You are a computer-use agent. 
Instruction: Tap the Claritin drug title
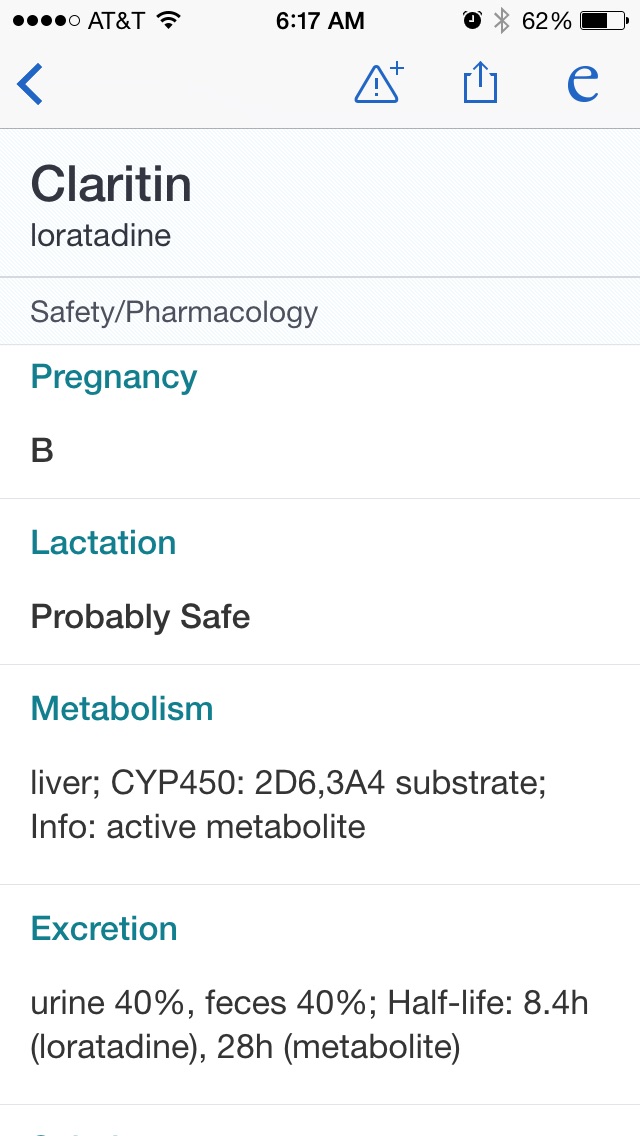[111, 185]
